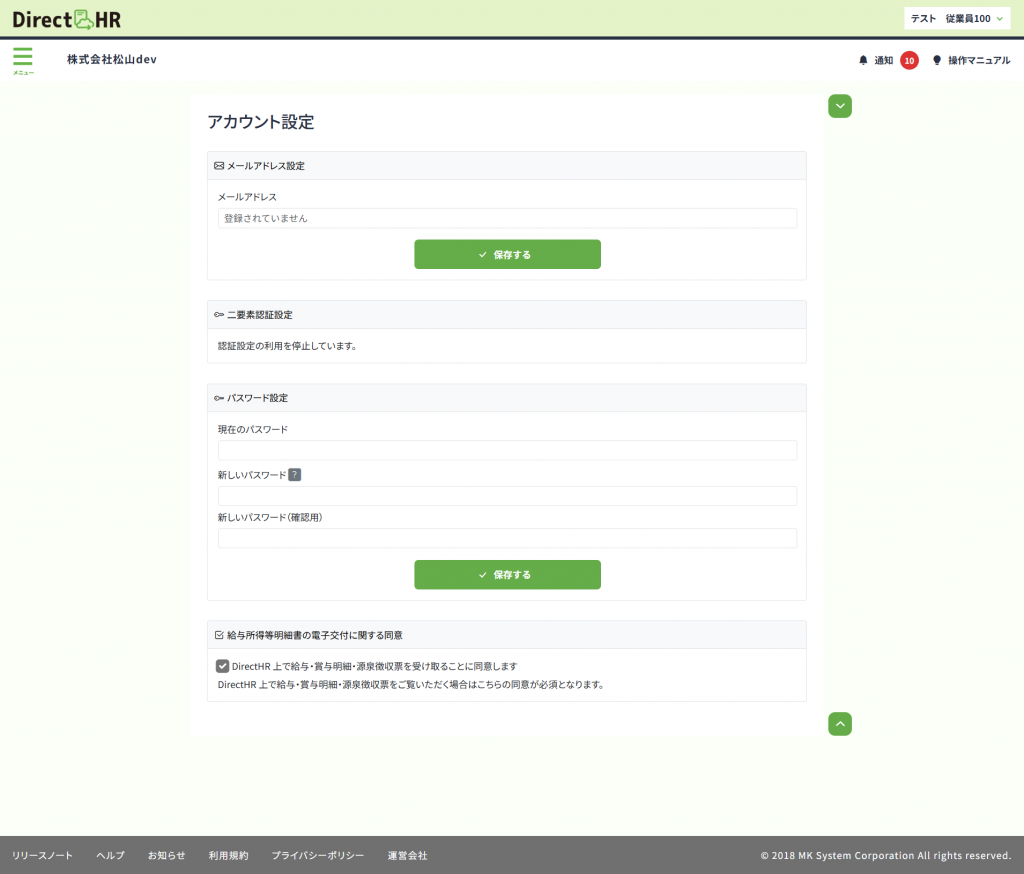Click the green scroll-up arrow button
1024x874 pixels.
(840, 723)
